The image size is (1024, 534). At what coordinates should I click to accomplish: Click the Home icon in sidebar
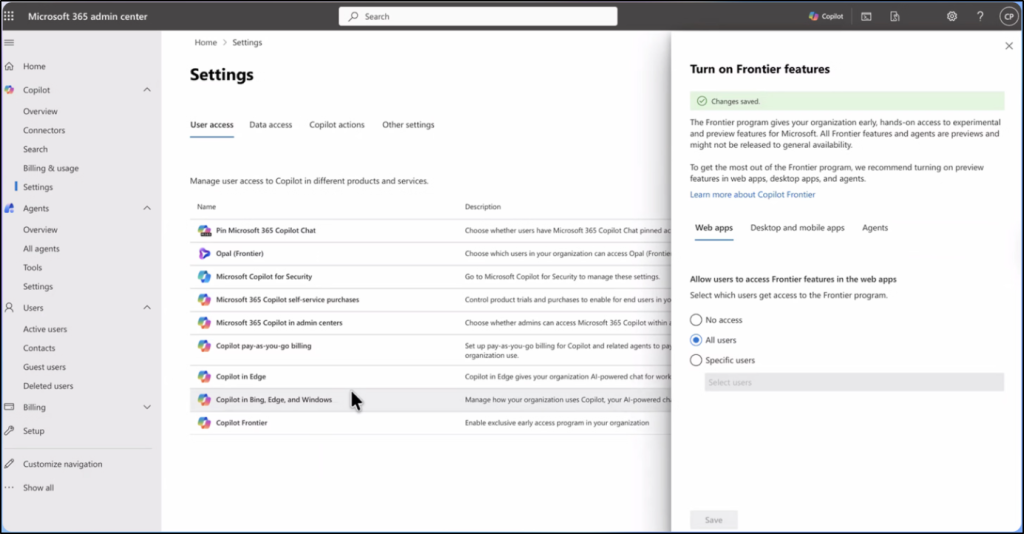coord(9,66)
